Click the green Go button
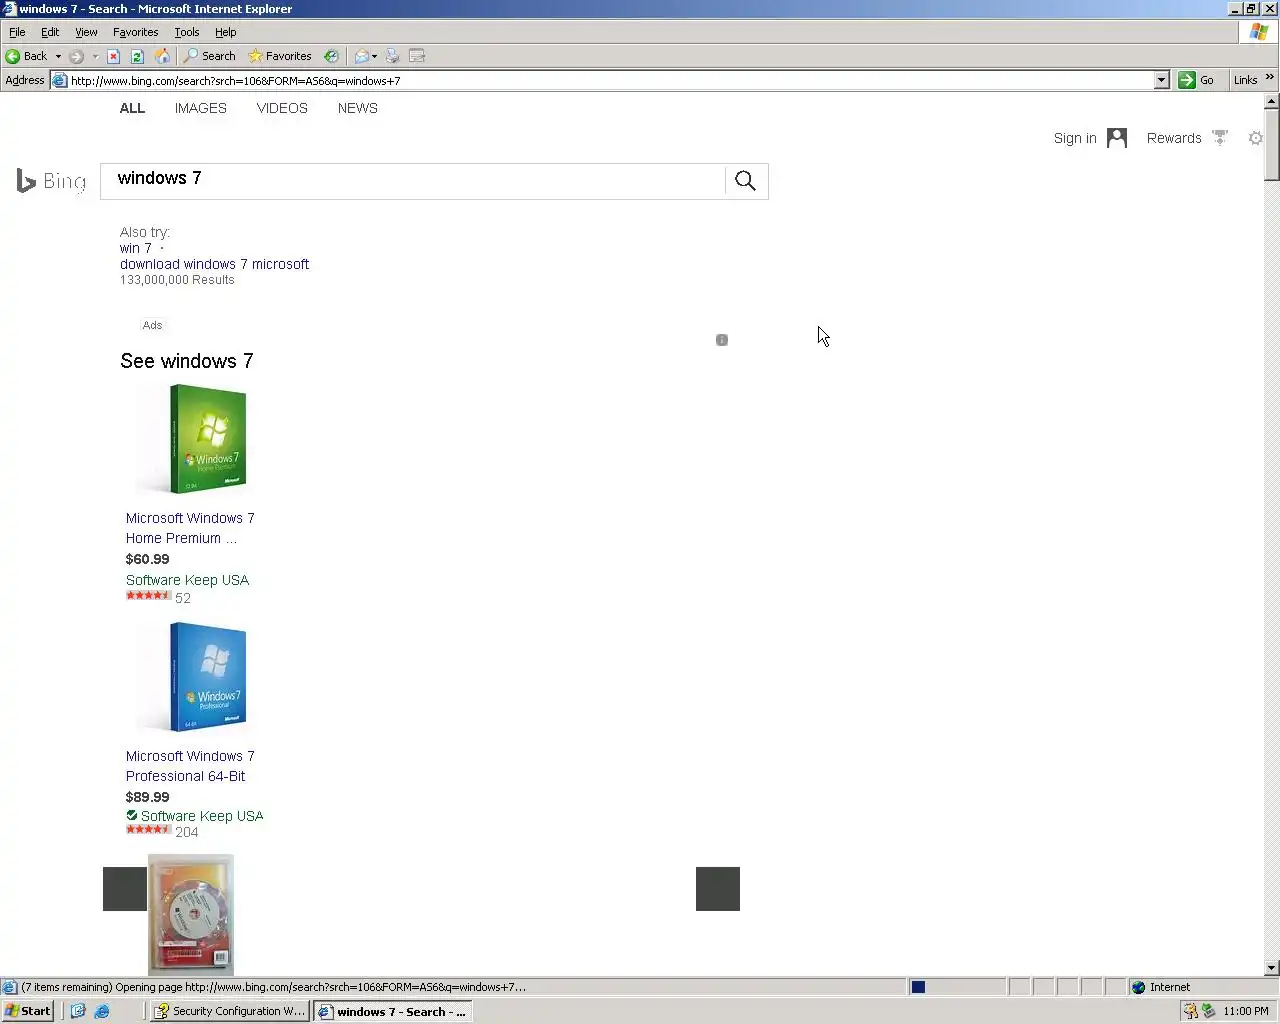 1196,80
